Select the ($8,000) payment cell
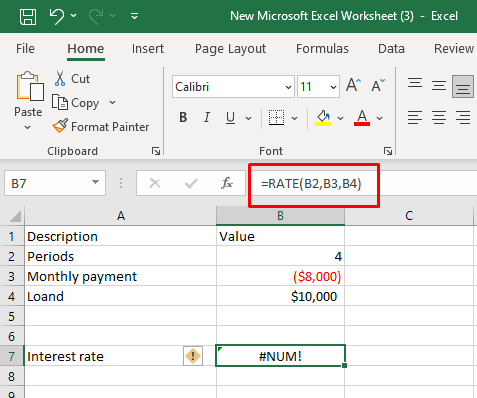The width and height of the screenshot is (477, 398). pyautogui.click(x=280, y=276)
